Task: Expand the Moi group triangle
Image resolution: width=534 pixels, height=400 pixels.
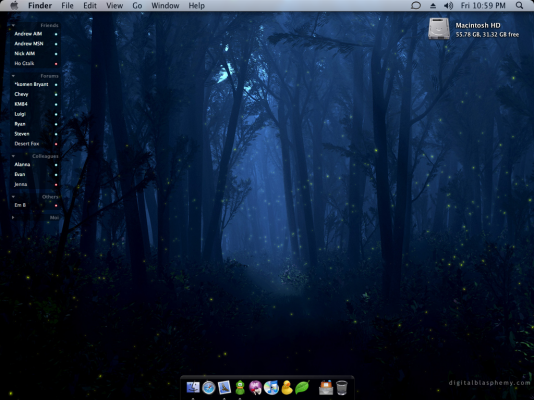Action: click(13, 218)
